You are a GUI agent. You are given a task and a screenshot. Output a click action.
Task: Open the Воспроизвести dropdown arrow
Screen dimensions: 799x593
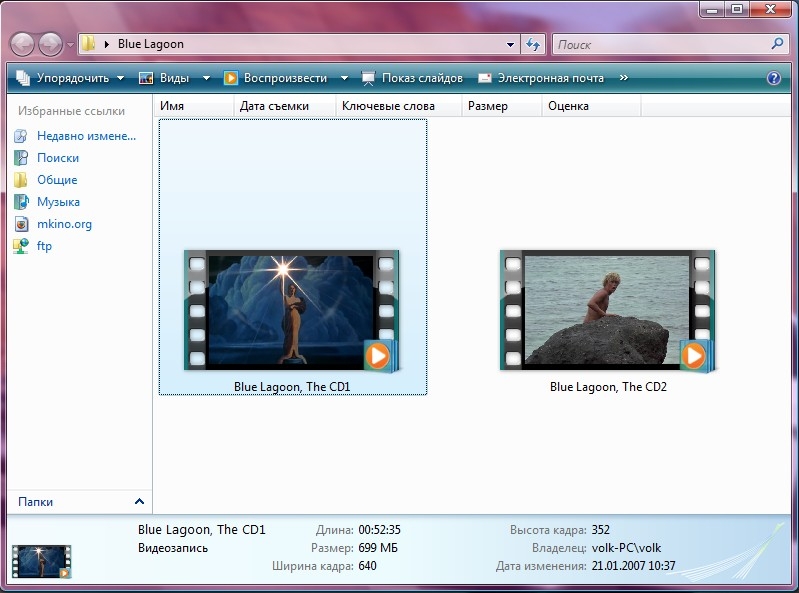(344, 78)
